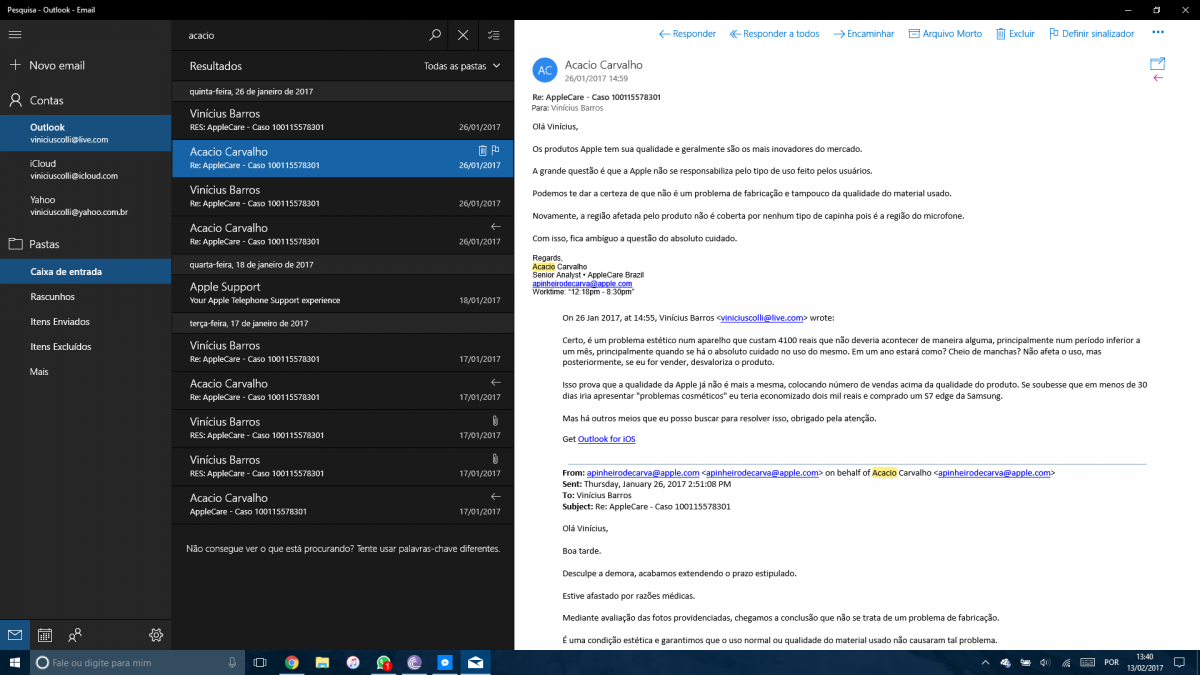
Task: Click Excluir in the message toolbar
Action: [1015, 34]
